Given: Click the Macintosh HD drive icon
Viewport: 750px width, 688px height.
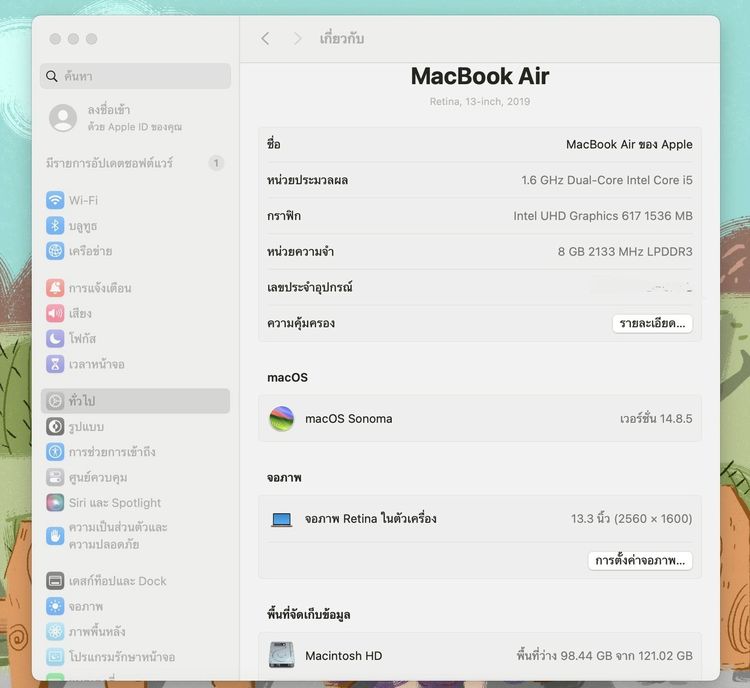Looking at the screenshot, I should click(282, 655).
